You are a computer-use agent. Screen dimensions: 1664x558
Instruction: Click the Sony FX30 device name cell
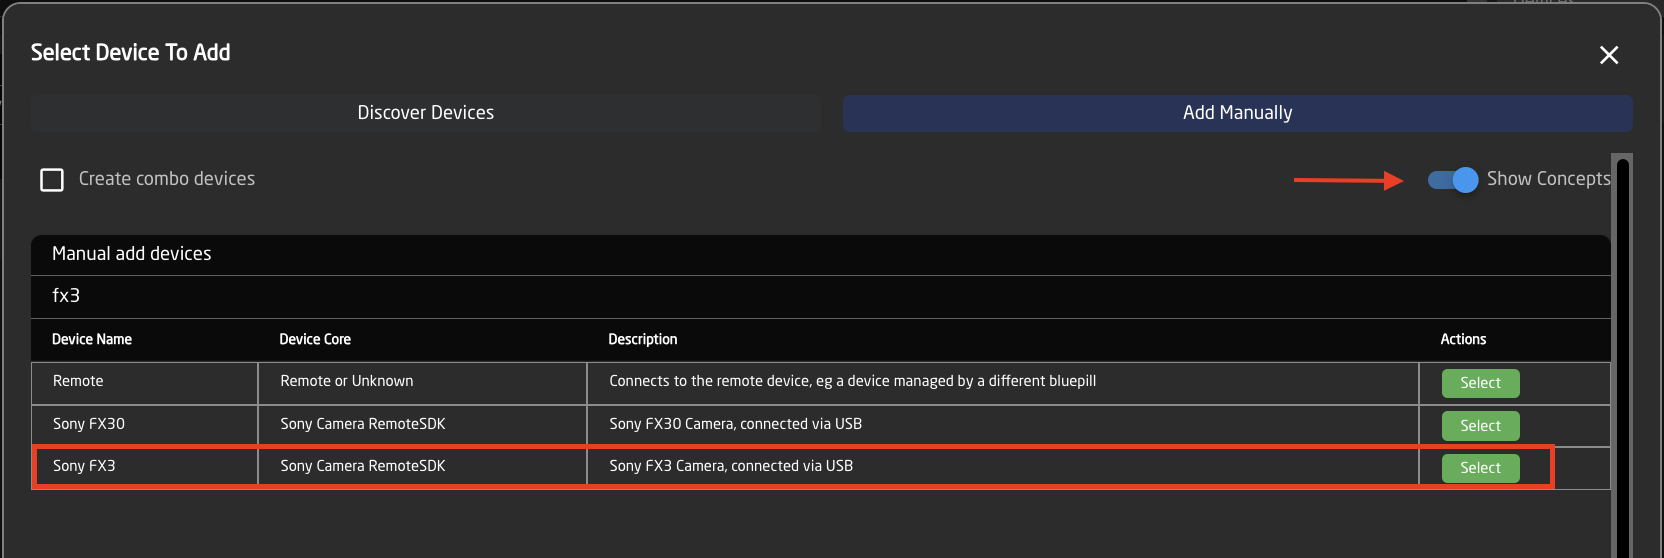[x=145, y=424]
